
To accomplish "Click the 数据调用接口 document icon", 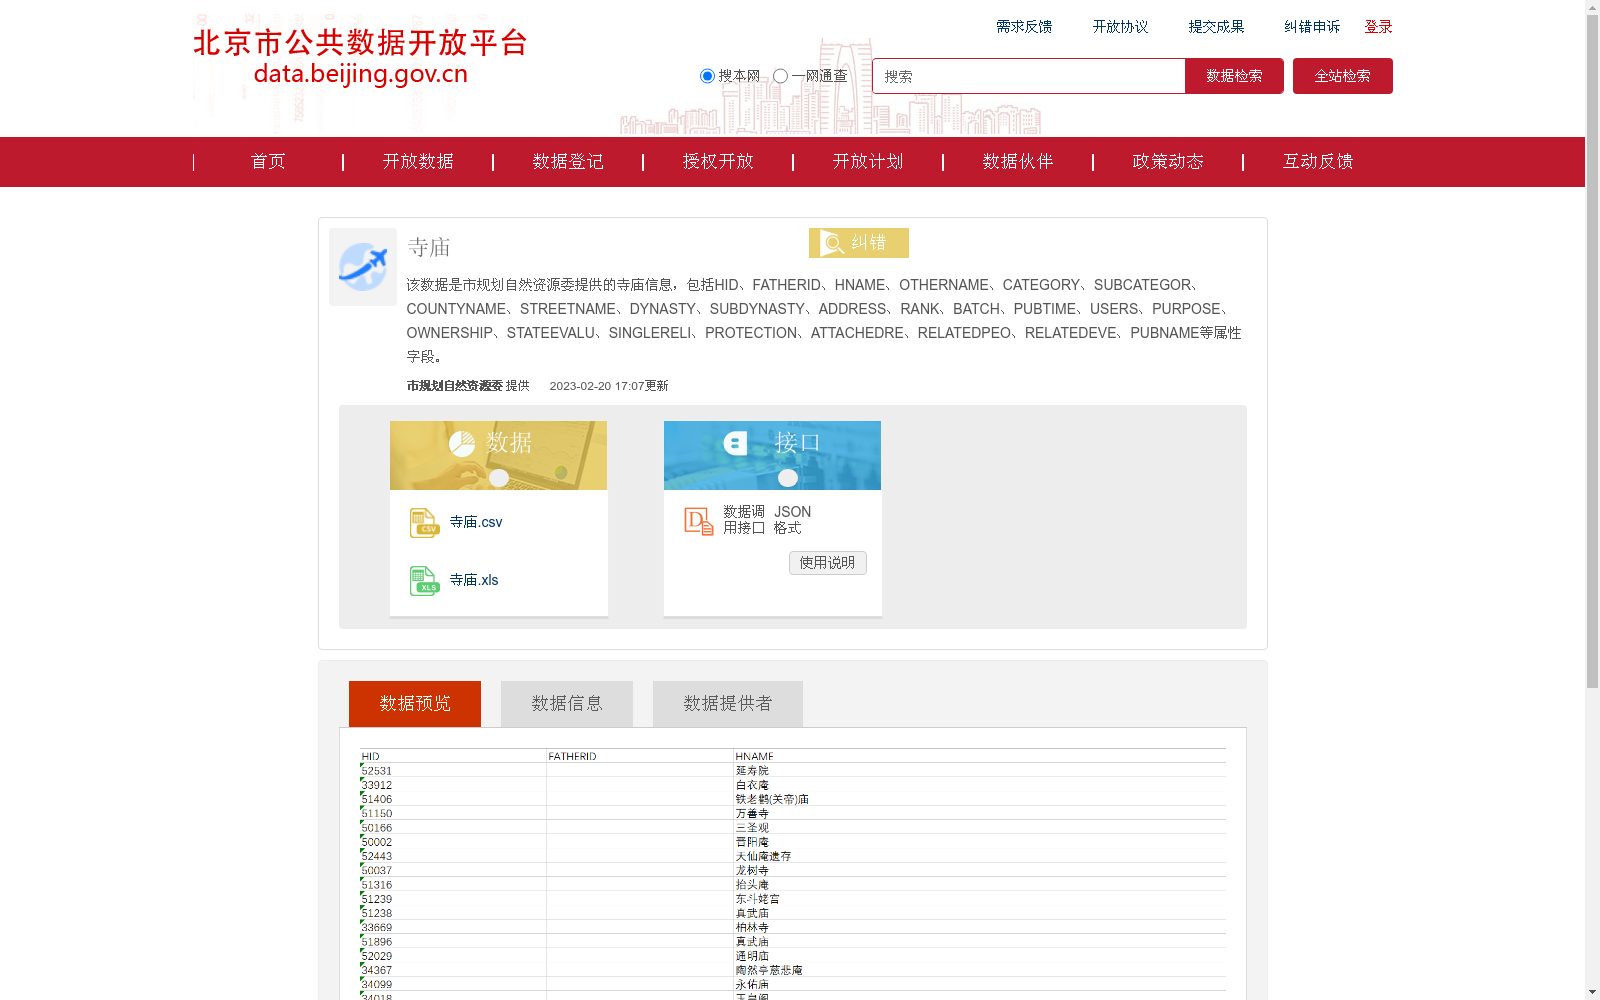I will point(698,520).
